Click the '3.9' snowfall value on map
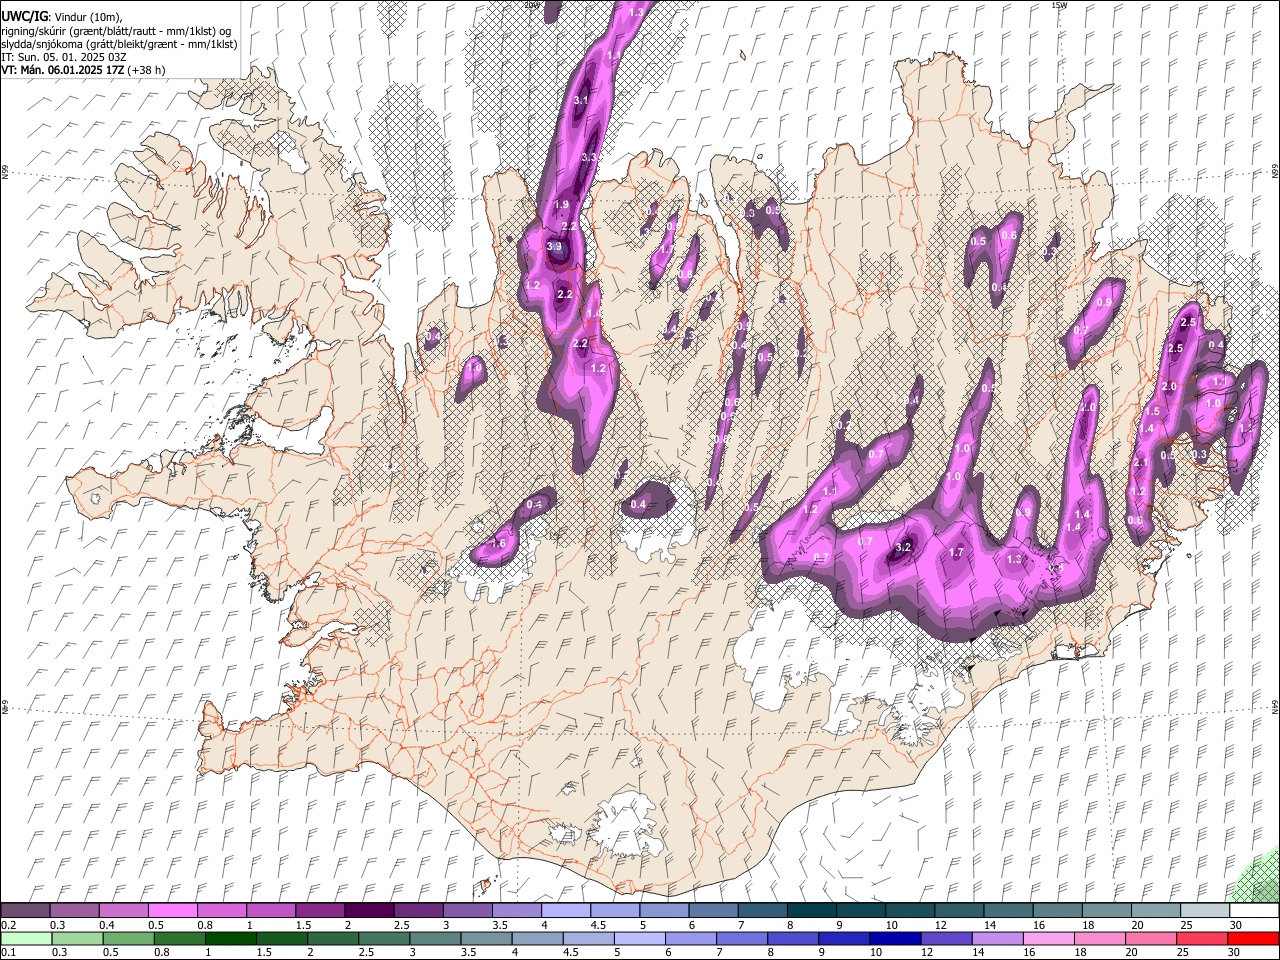1280x960 pixels. [x=556, y=247]
